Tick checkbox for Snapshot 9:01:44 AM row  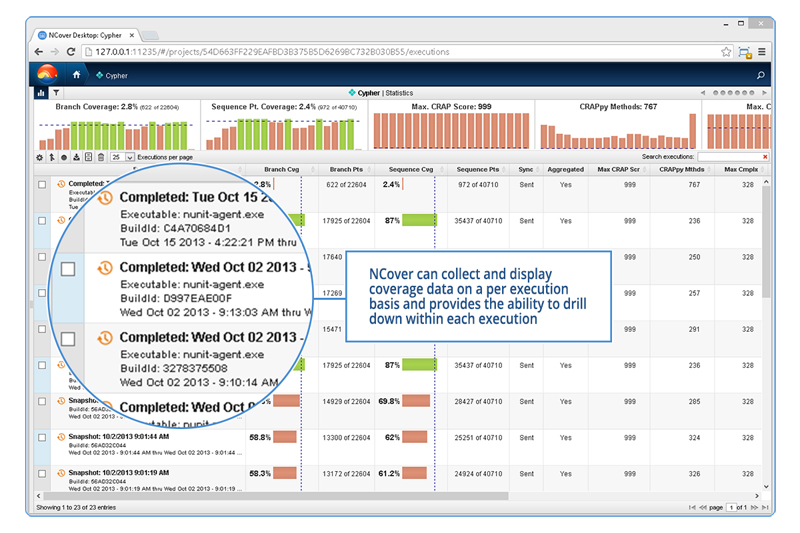click(x=42, y=438)
